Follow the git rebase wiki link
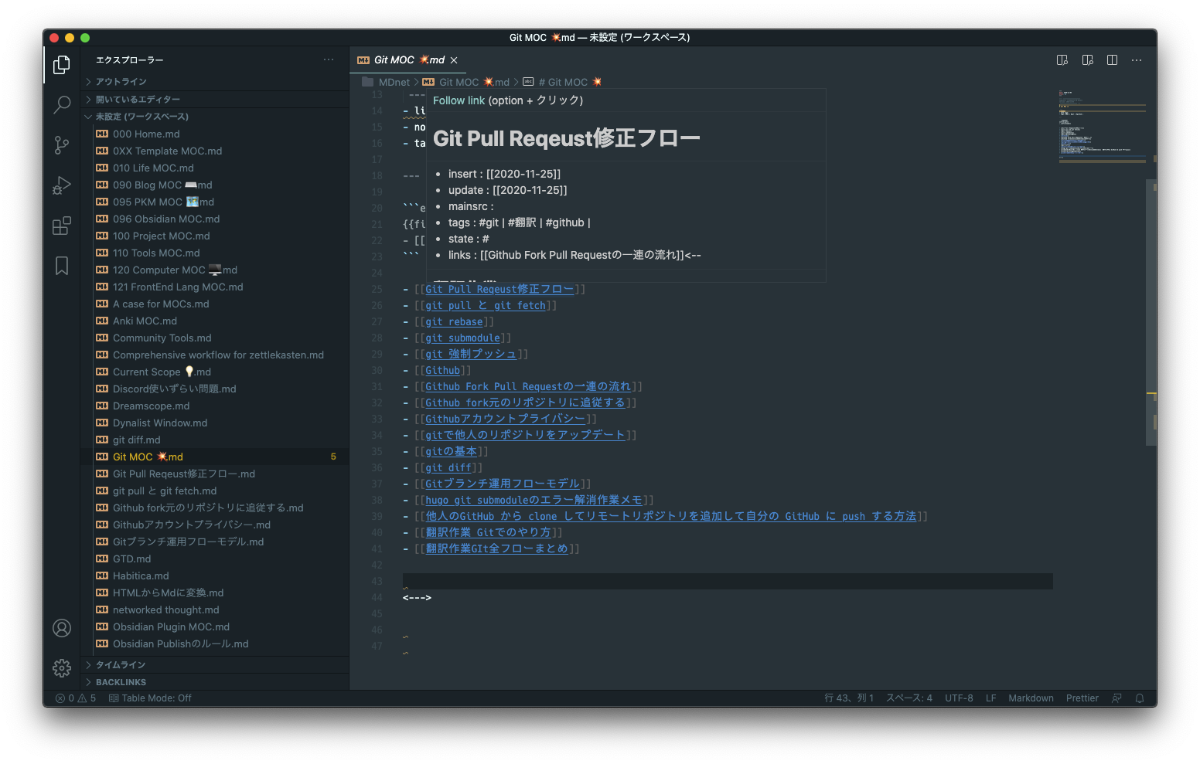The height and width of the screenshot is (764, 1200). tap(454, 322)
